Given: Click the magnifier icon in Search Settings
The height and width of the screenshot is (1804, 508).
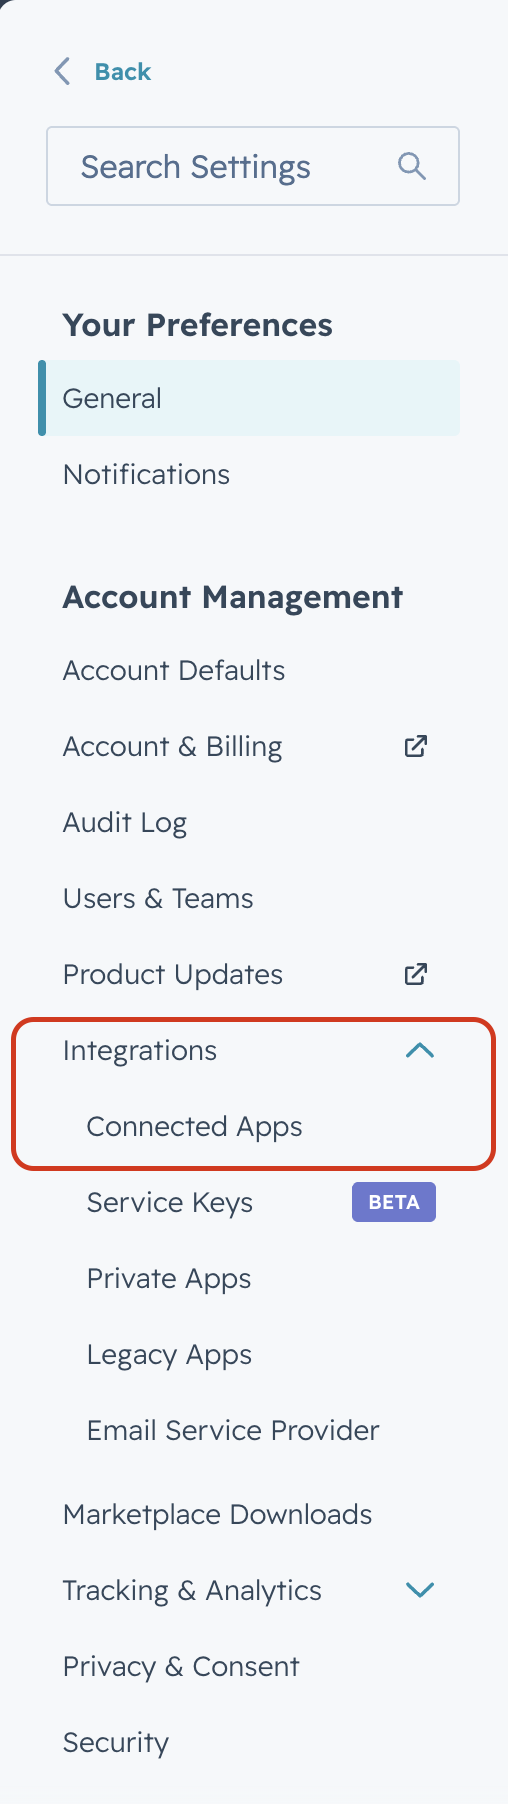Looking at the screenshot, I should tap(412, 166).
